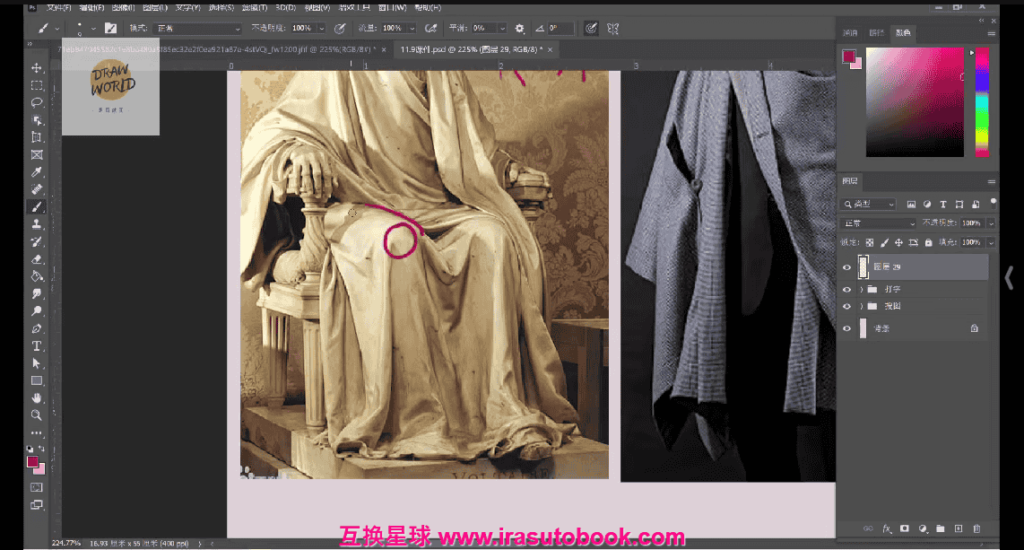Select the Eyedropper tool
The image size is (1024, 550).
coord(37,172)
